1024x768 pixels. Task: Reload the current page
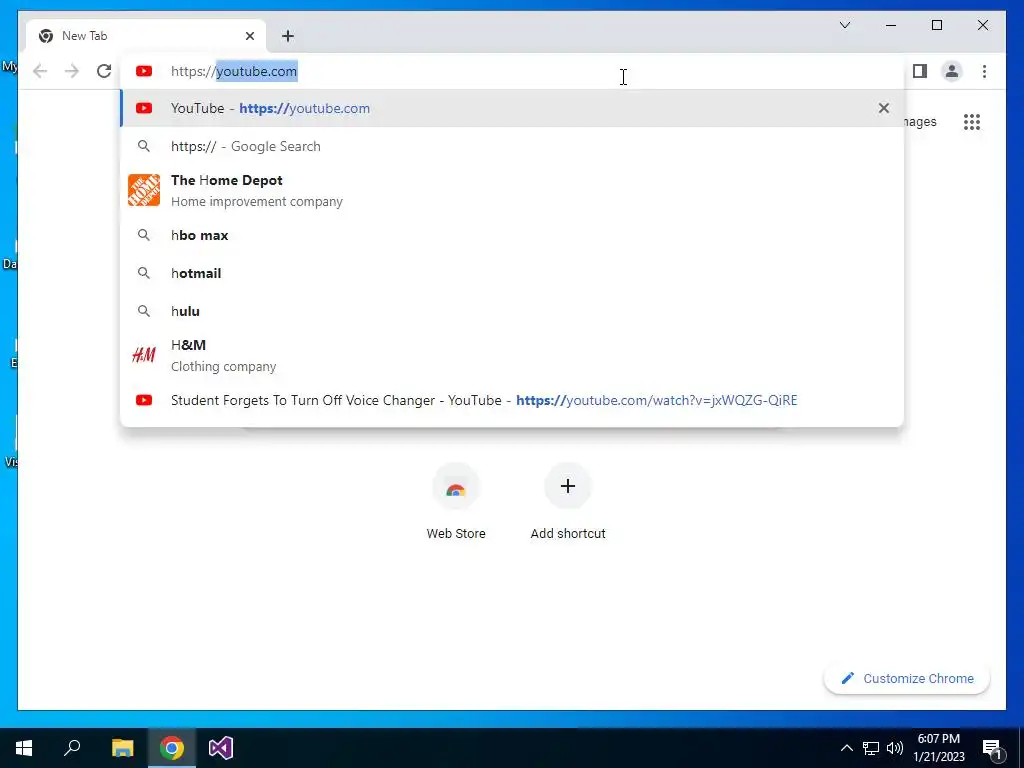(104, 71)
